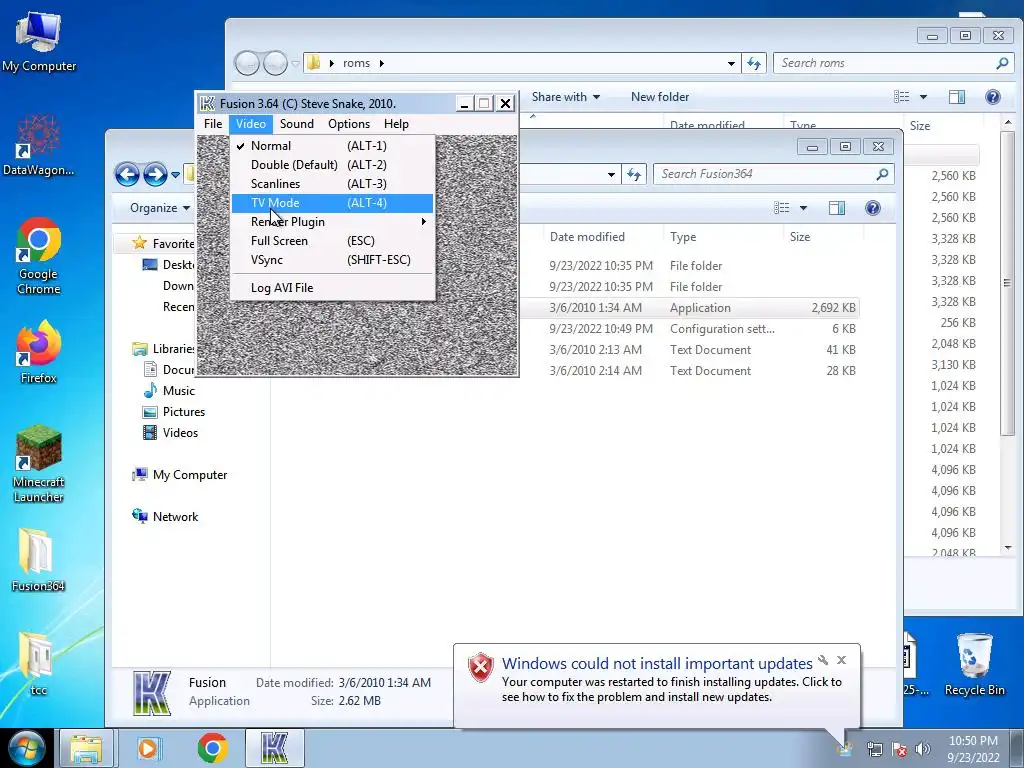The image size is (1024, 768).
Task: Click the network icon in the system tray
Action: 874,749
